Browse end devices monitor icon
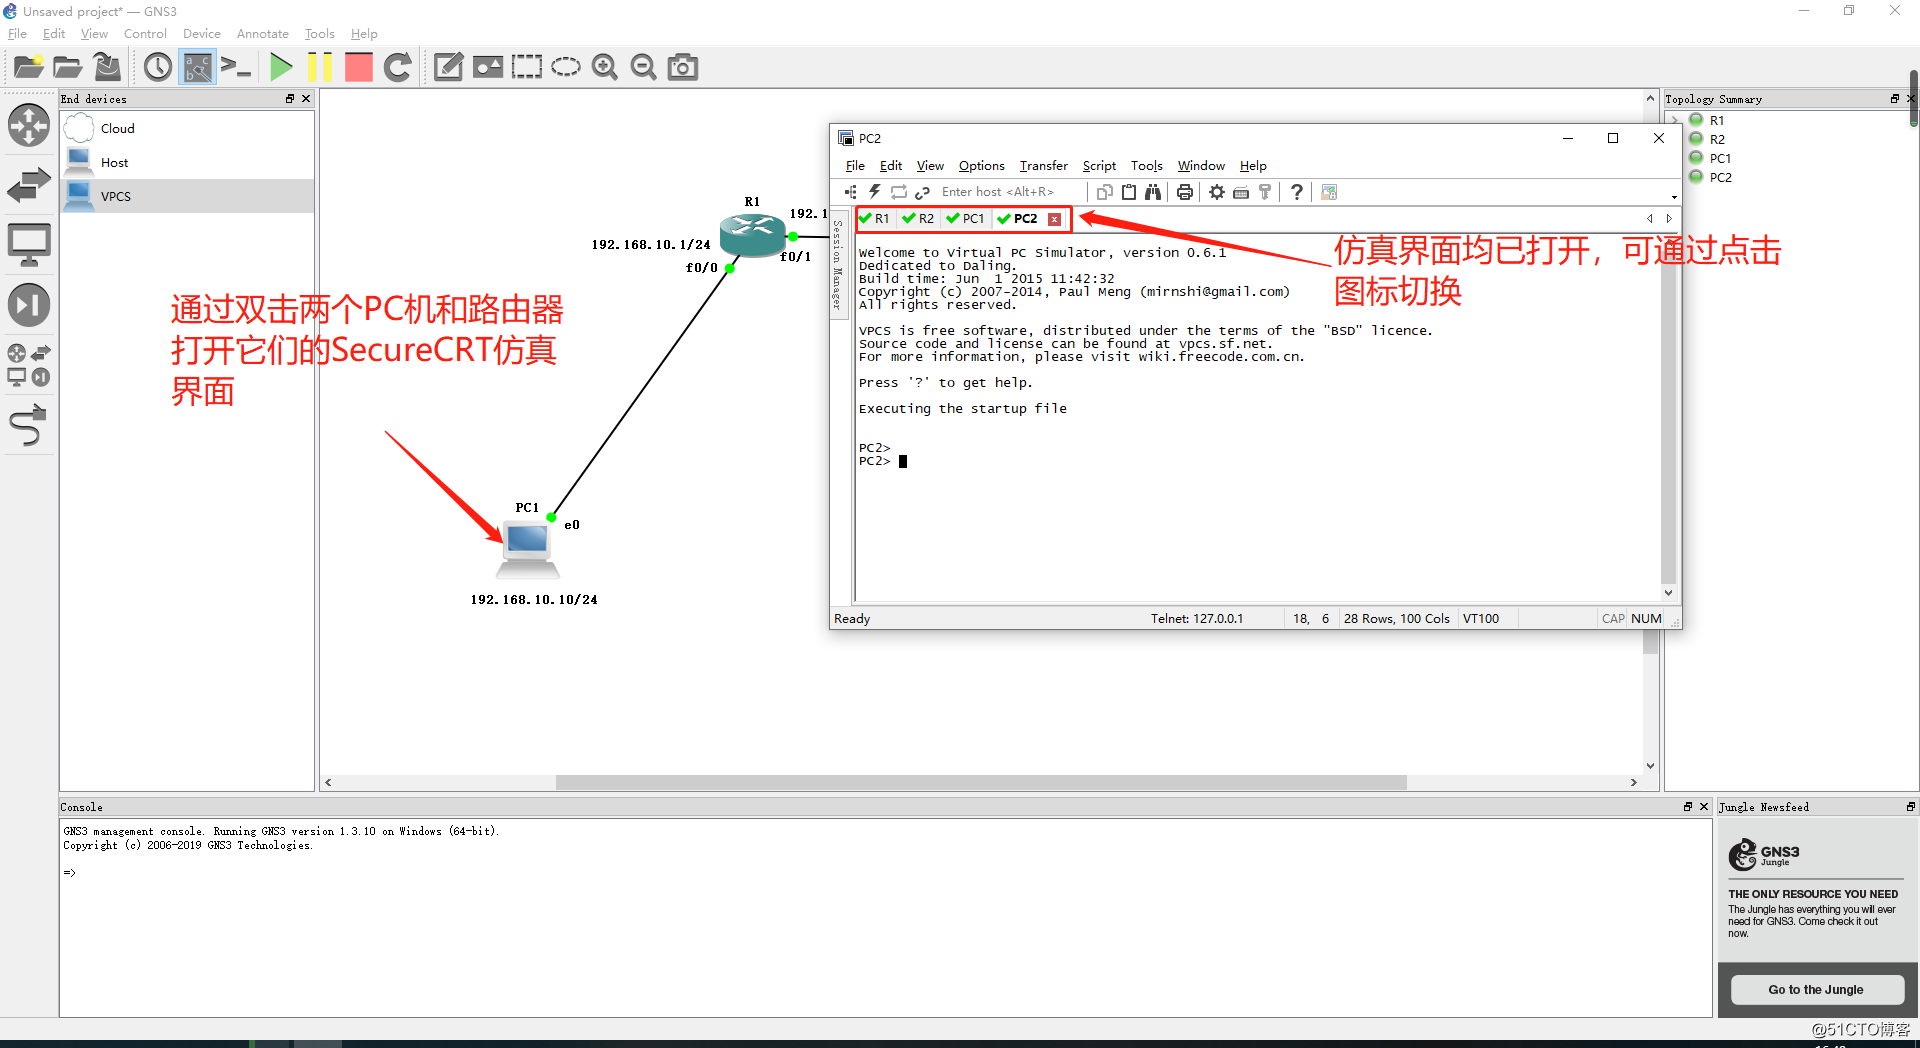Image resolution: width=1920 pixels, height=1048 pixels. click(29, 245)
